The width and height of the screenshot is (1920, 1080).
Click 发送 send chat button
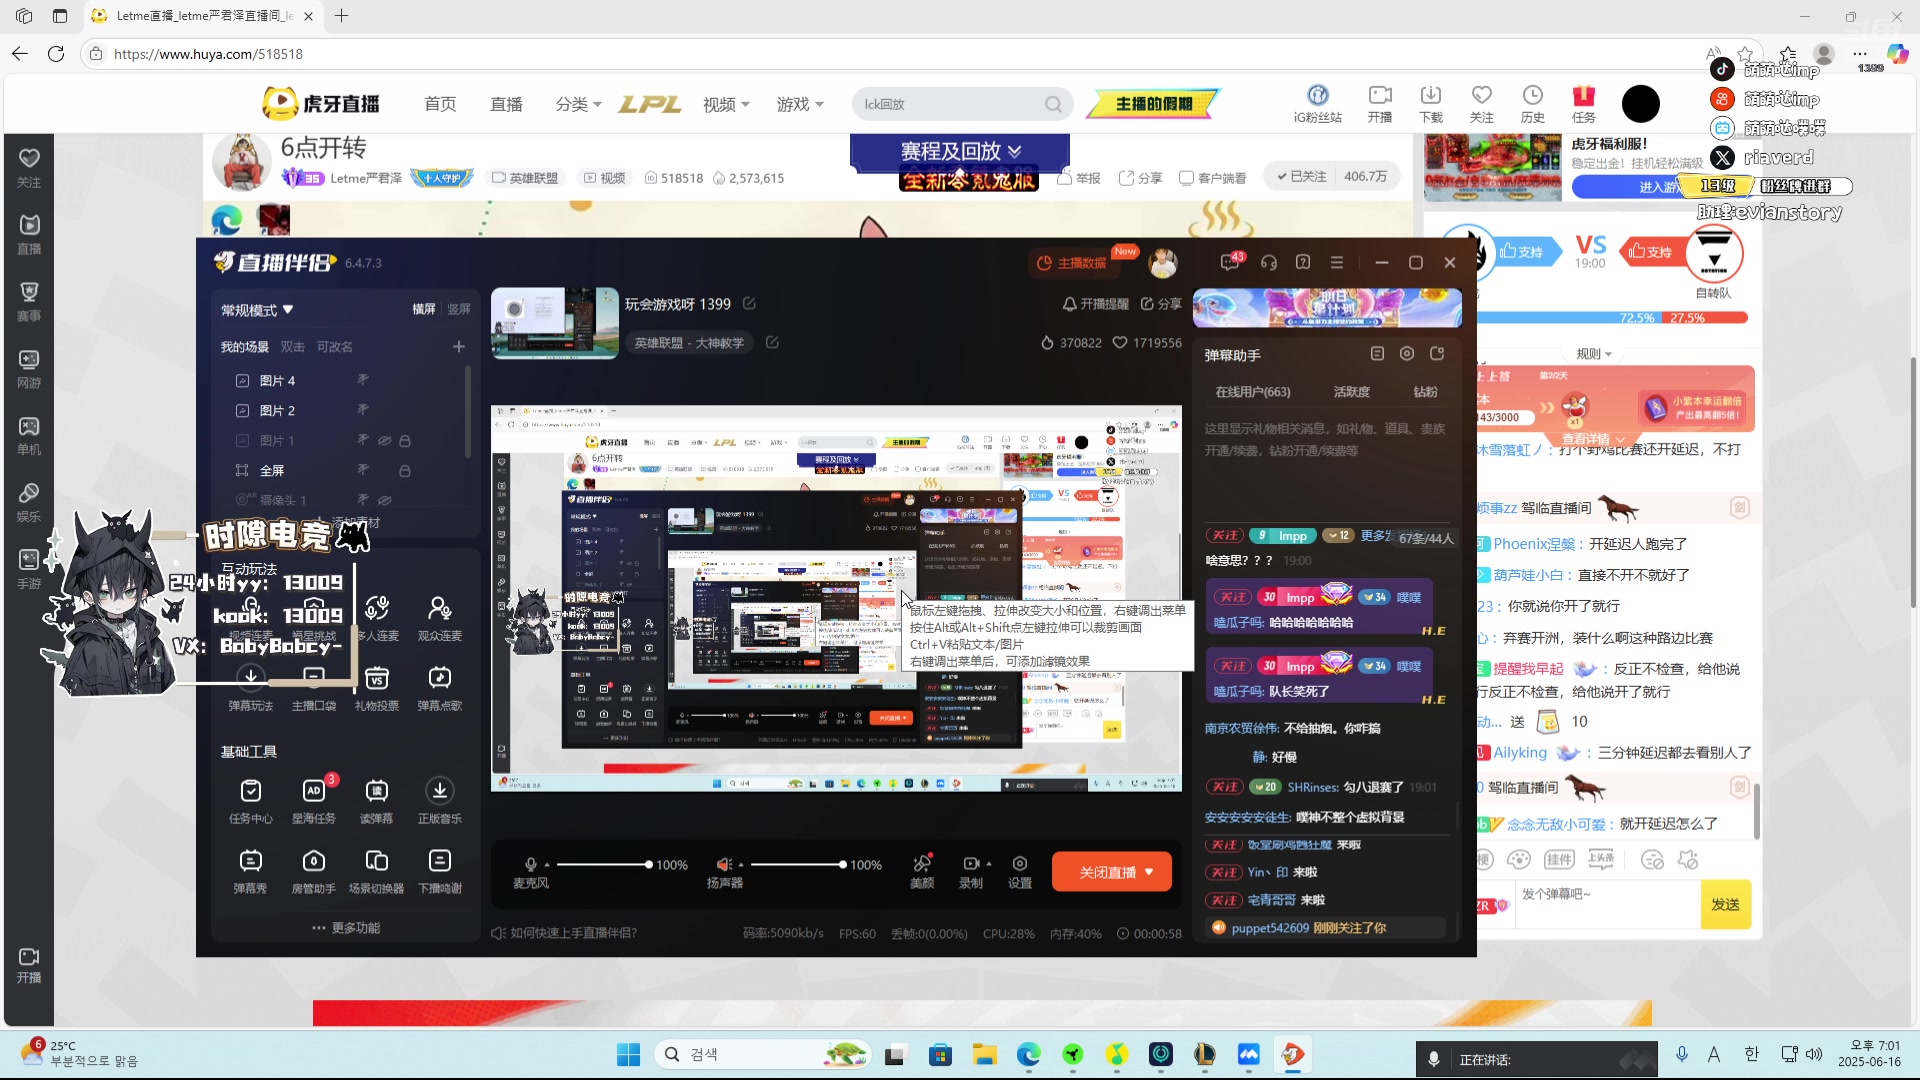[1725, 904]
